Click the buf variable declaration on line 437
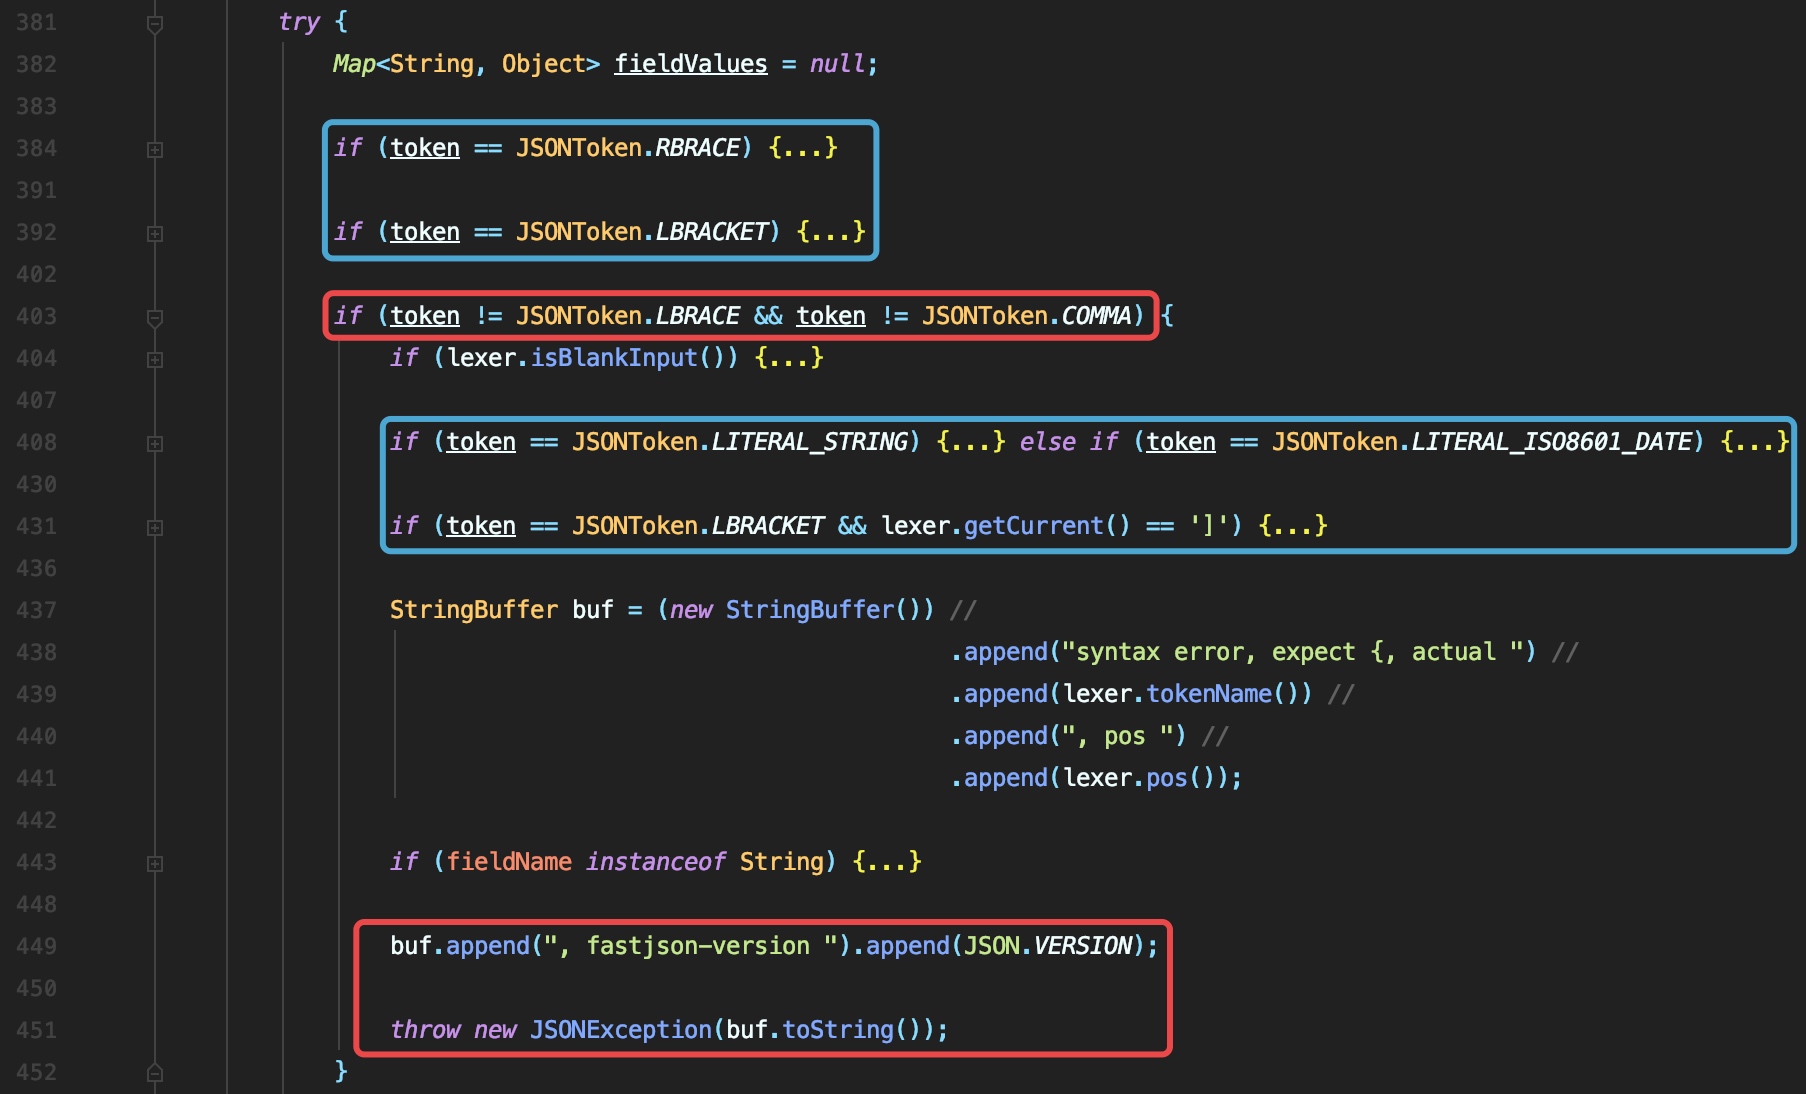Viewport: 1806px width, 1094px height. pos(593,610)
